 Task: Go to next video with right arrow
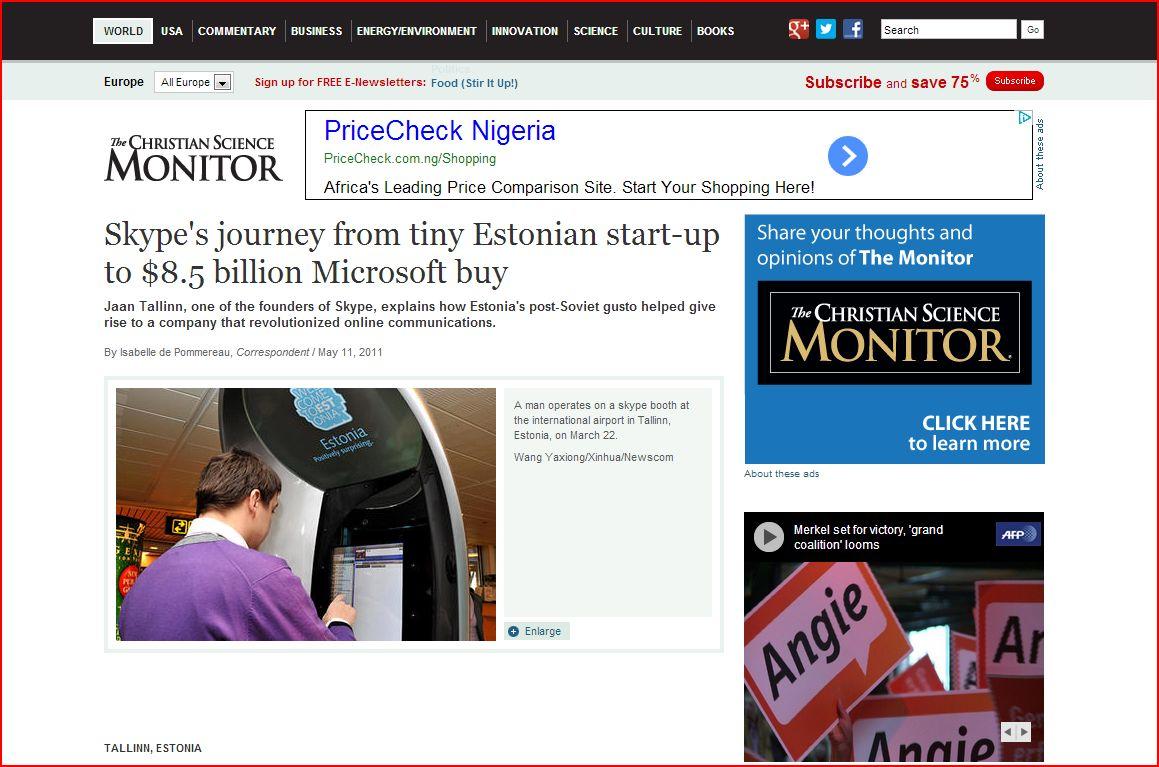point(1024,732)
